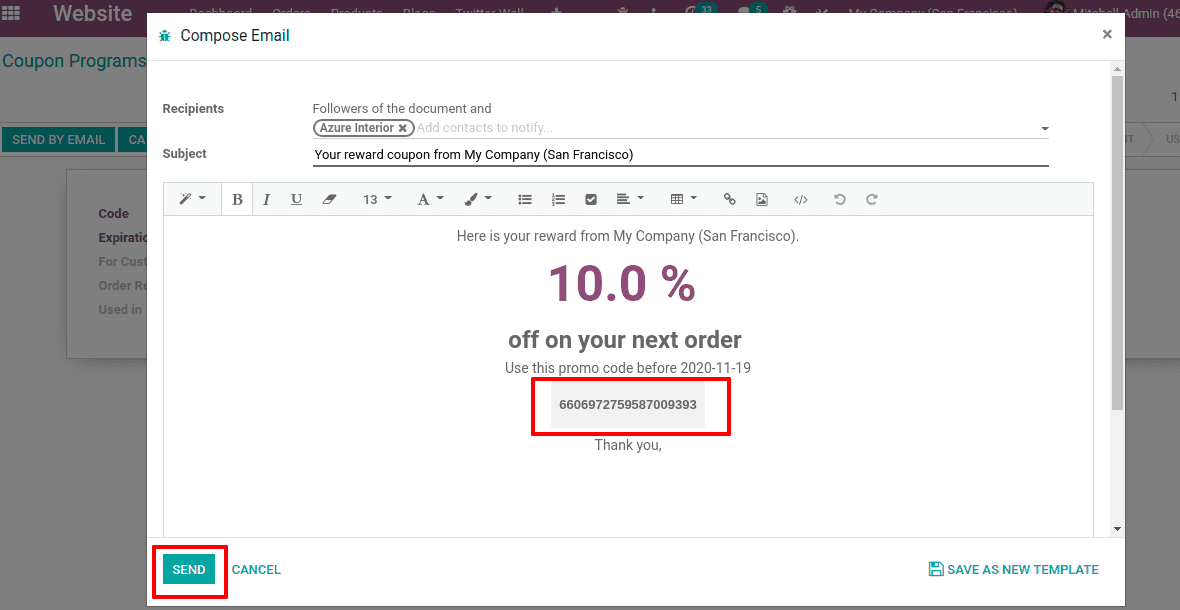Insert an unordered bullet list
Image resolution: width=1180 pixels, height=610 pixels.
(x=525, y=199)
